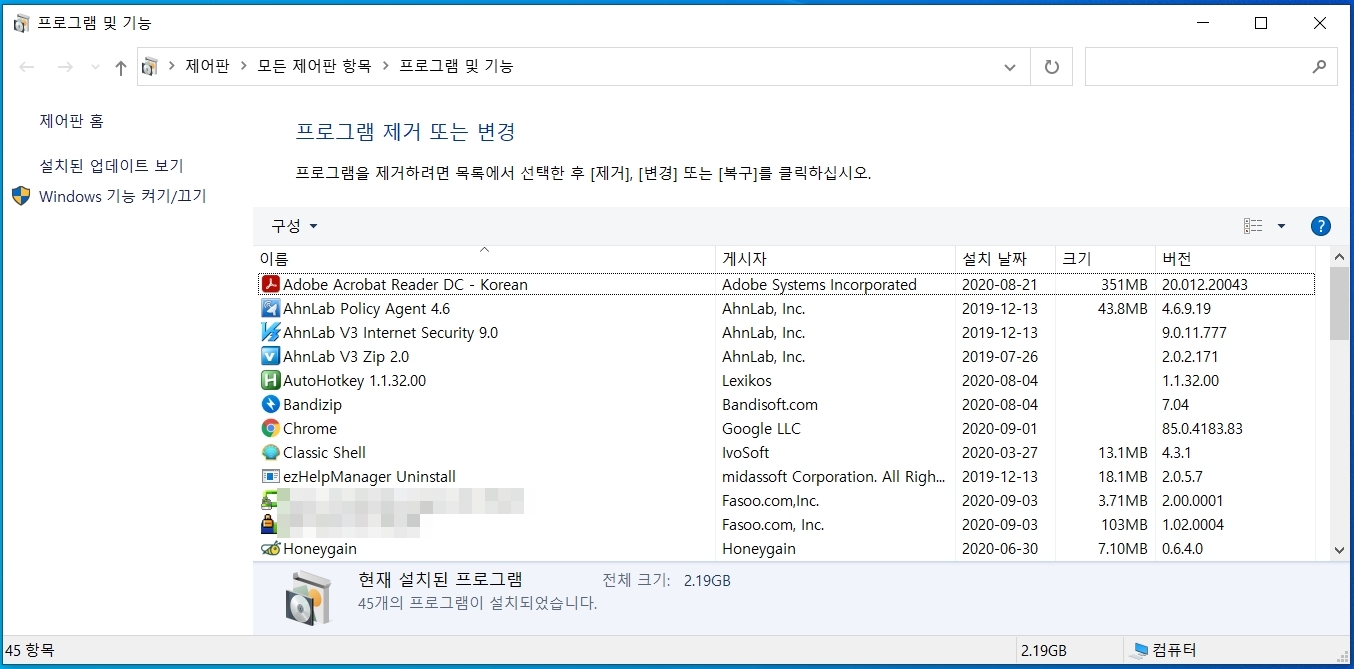This screenshot has width=1354, height=669.
Task: Click the refresh button in the address bar
Action: (x=1051, y=67)
